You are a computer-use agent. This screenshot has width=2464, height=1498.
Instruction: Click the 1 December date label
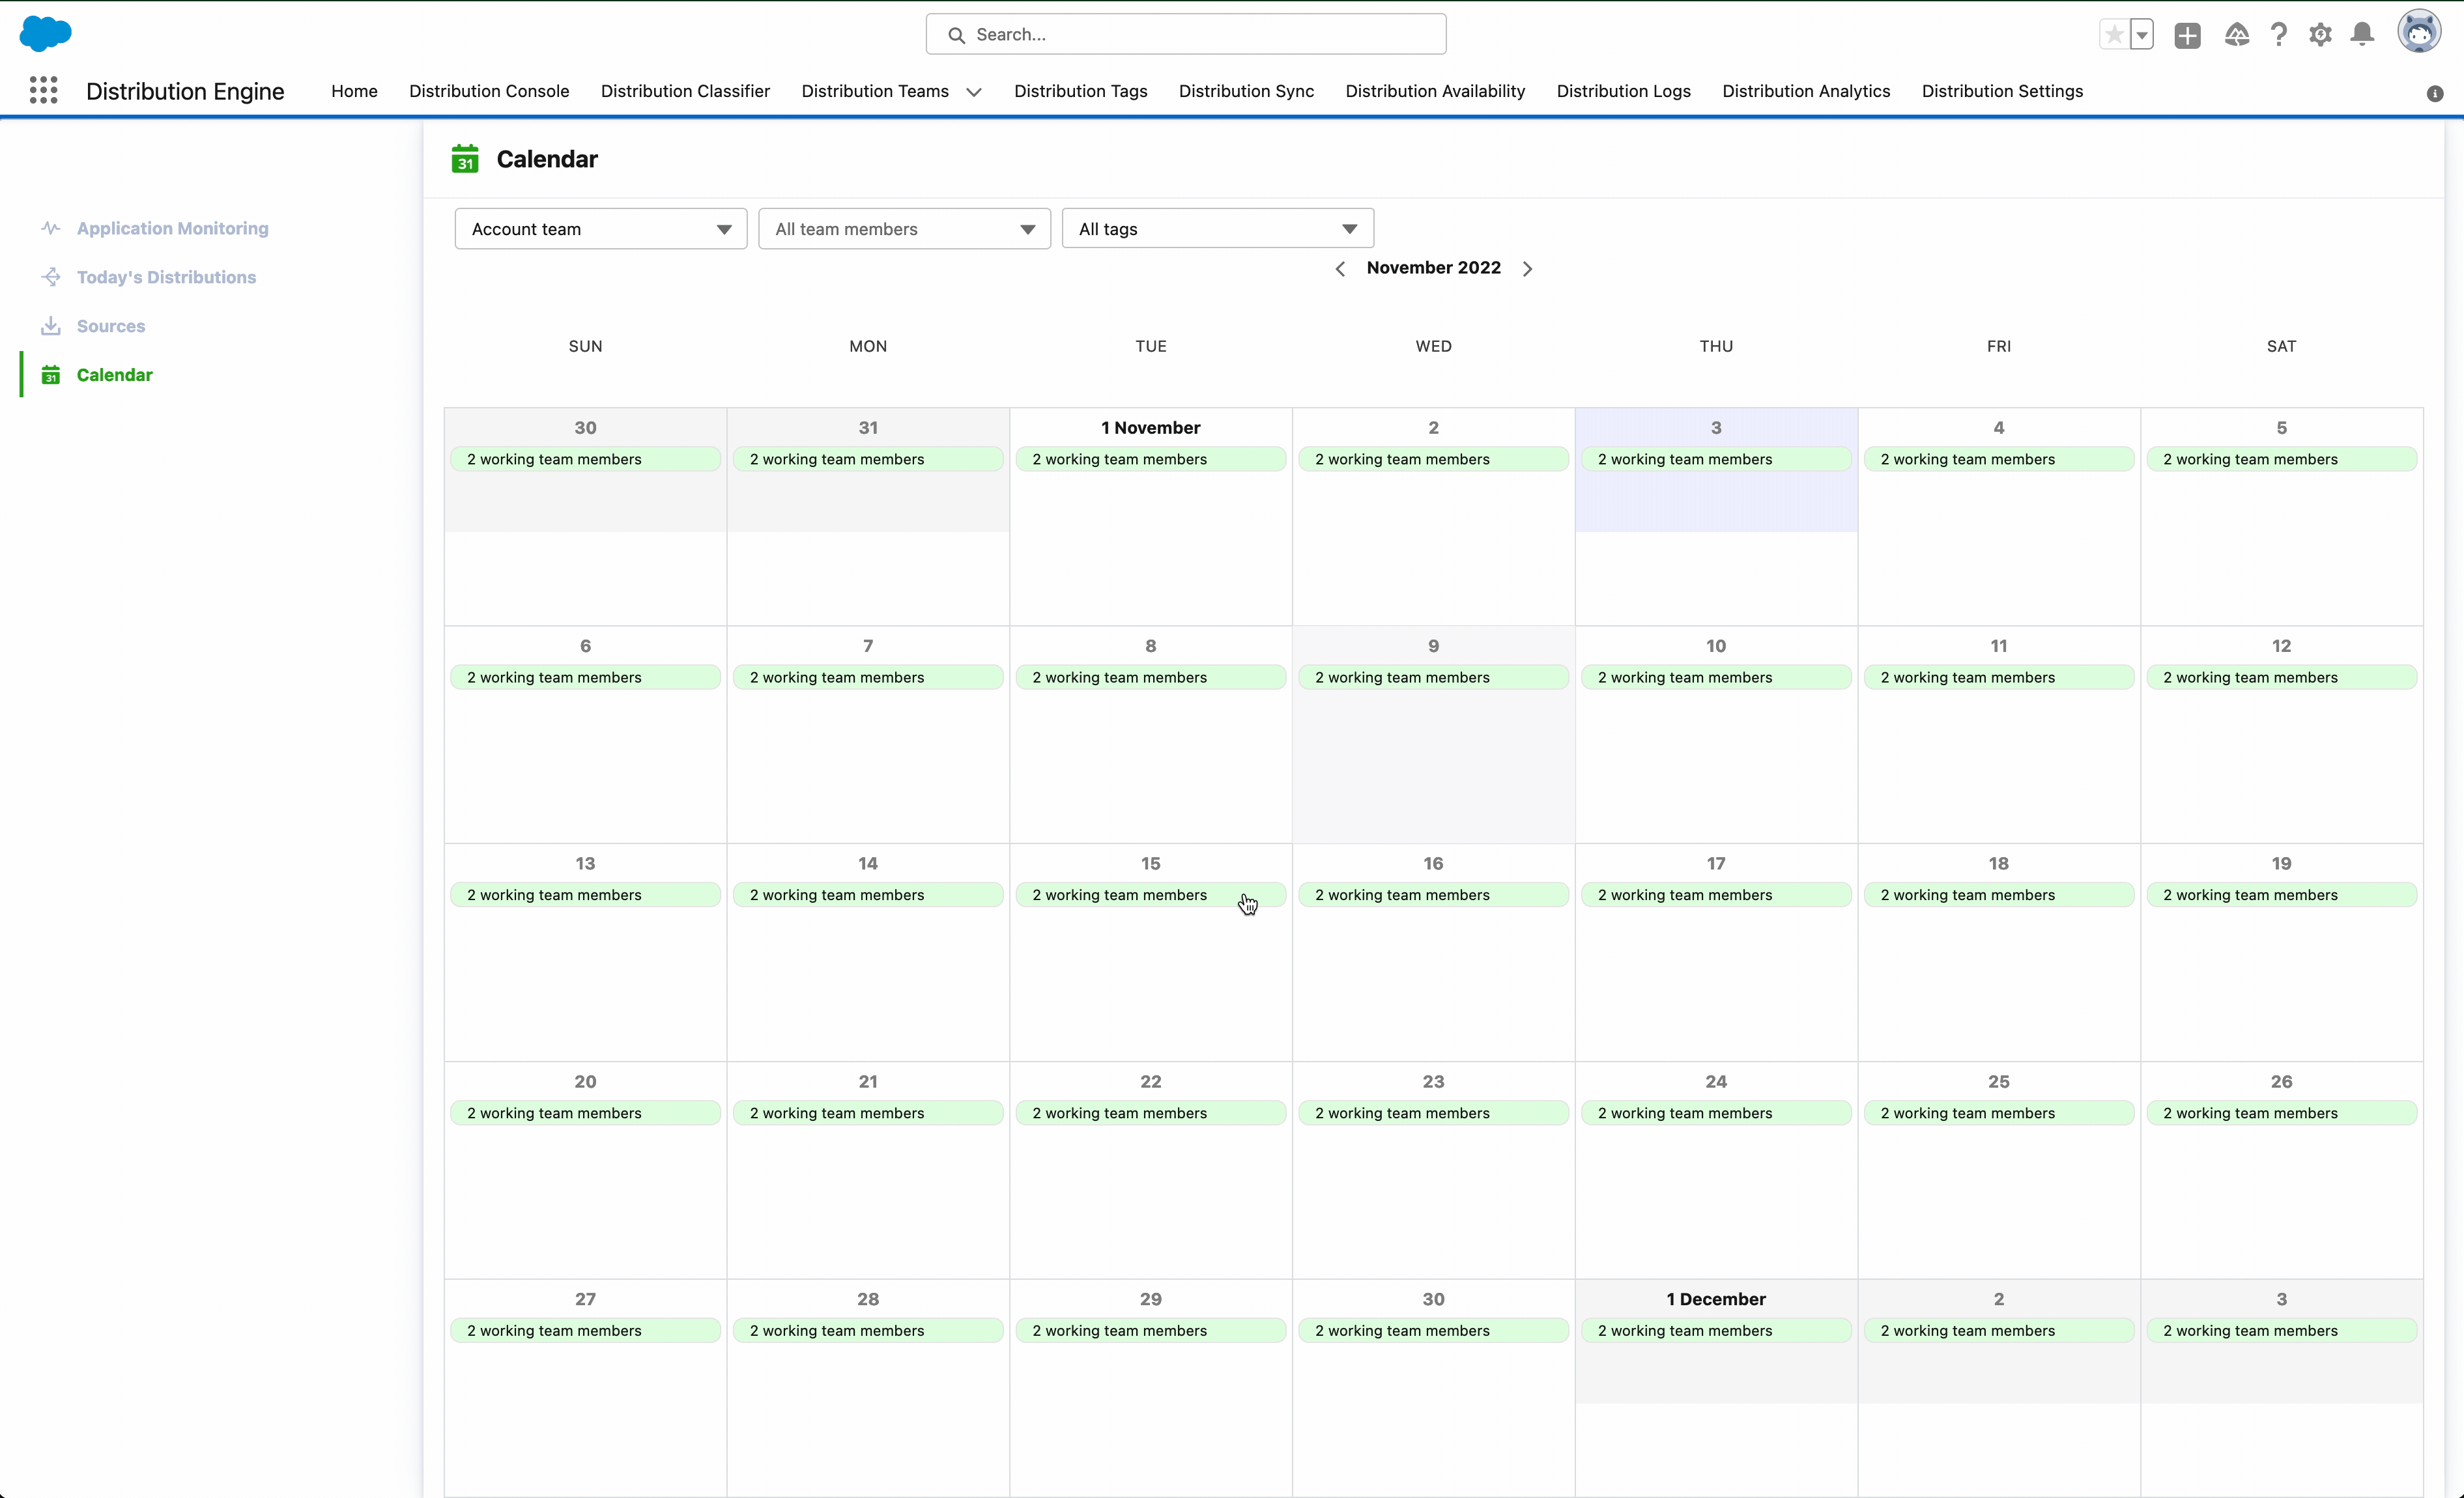click(x=1716, y=1299)
